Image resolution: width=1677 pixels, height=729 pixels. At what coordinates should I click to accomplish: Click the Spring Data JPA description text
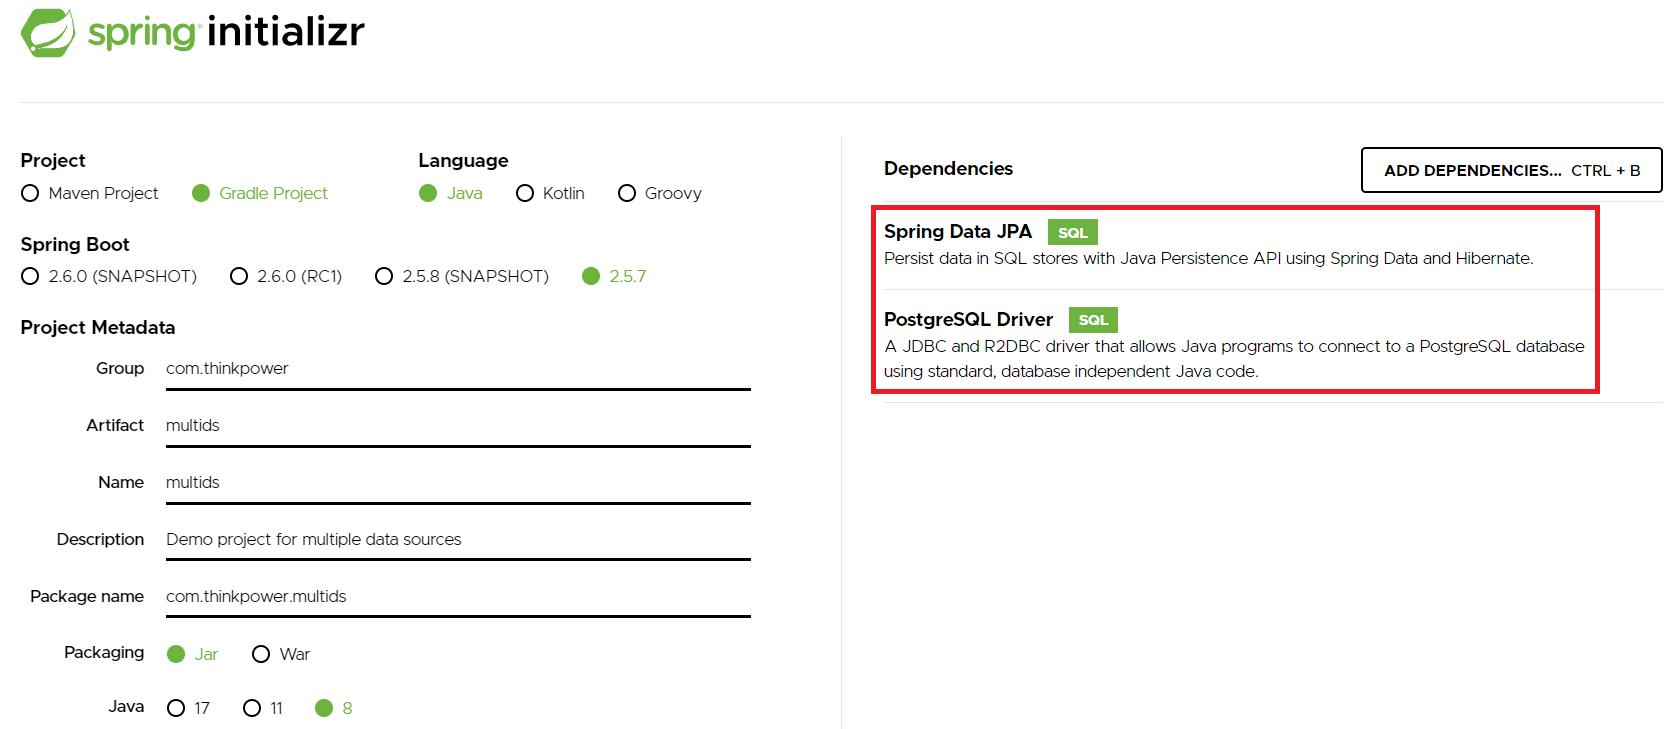(x=1208, y=258)
